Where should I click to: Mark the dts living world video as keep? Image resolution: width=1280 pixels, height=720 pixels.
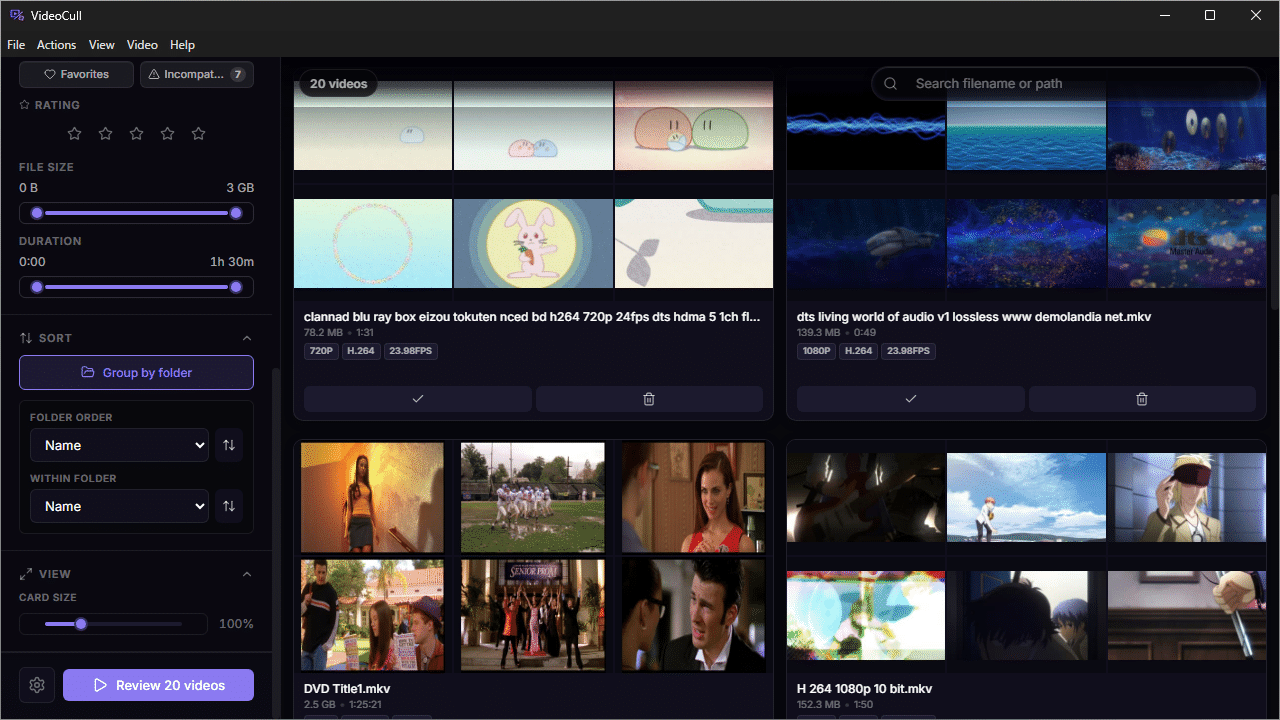coord(910,399)
